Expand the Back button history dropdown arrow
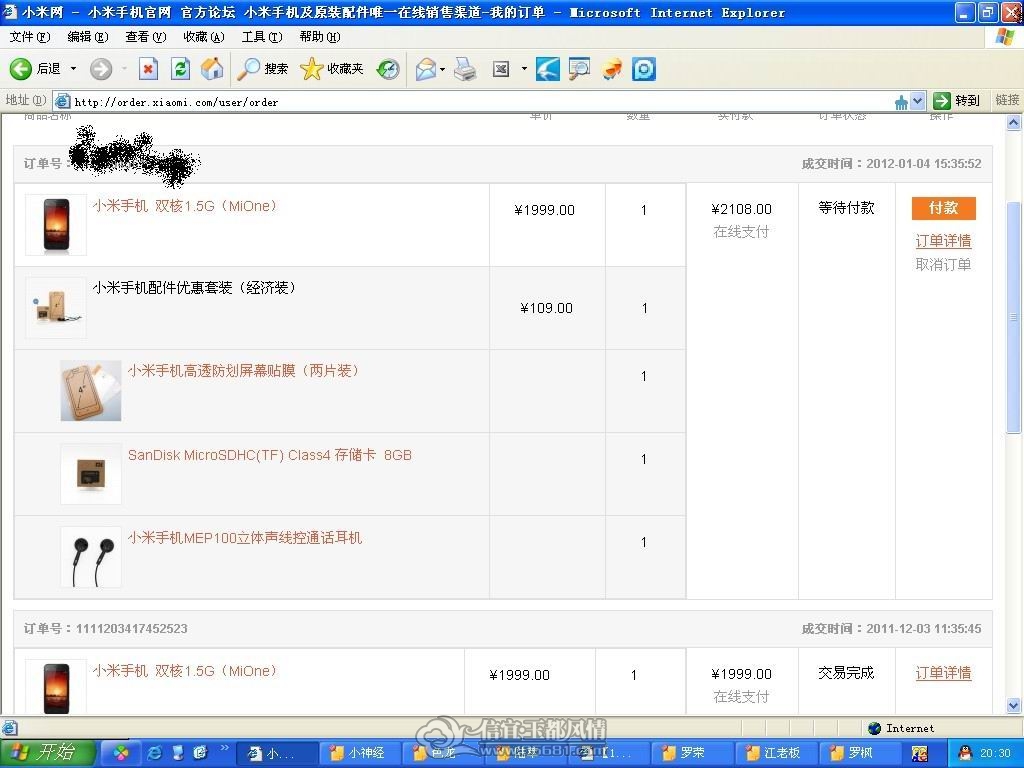 73,69
